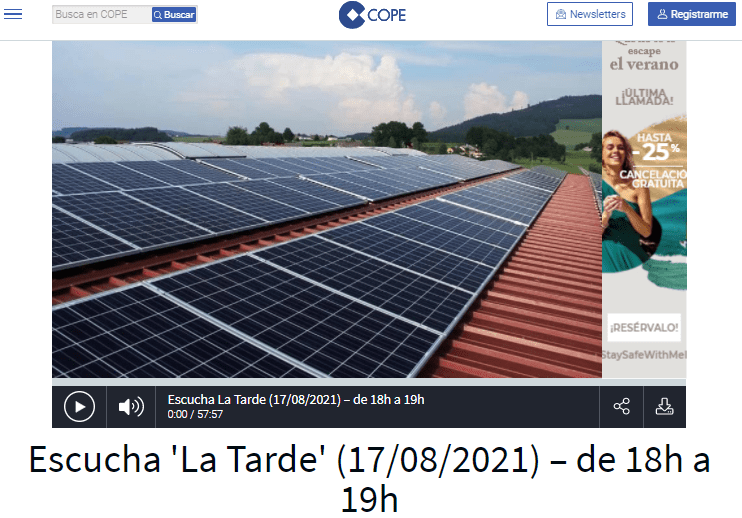Click the 'Última llamada' ad text
This screenshot has height=518, width=742.
(644, 95)
